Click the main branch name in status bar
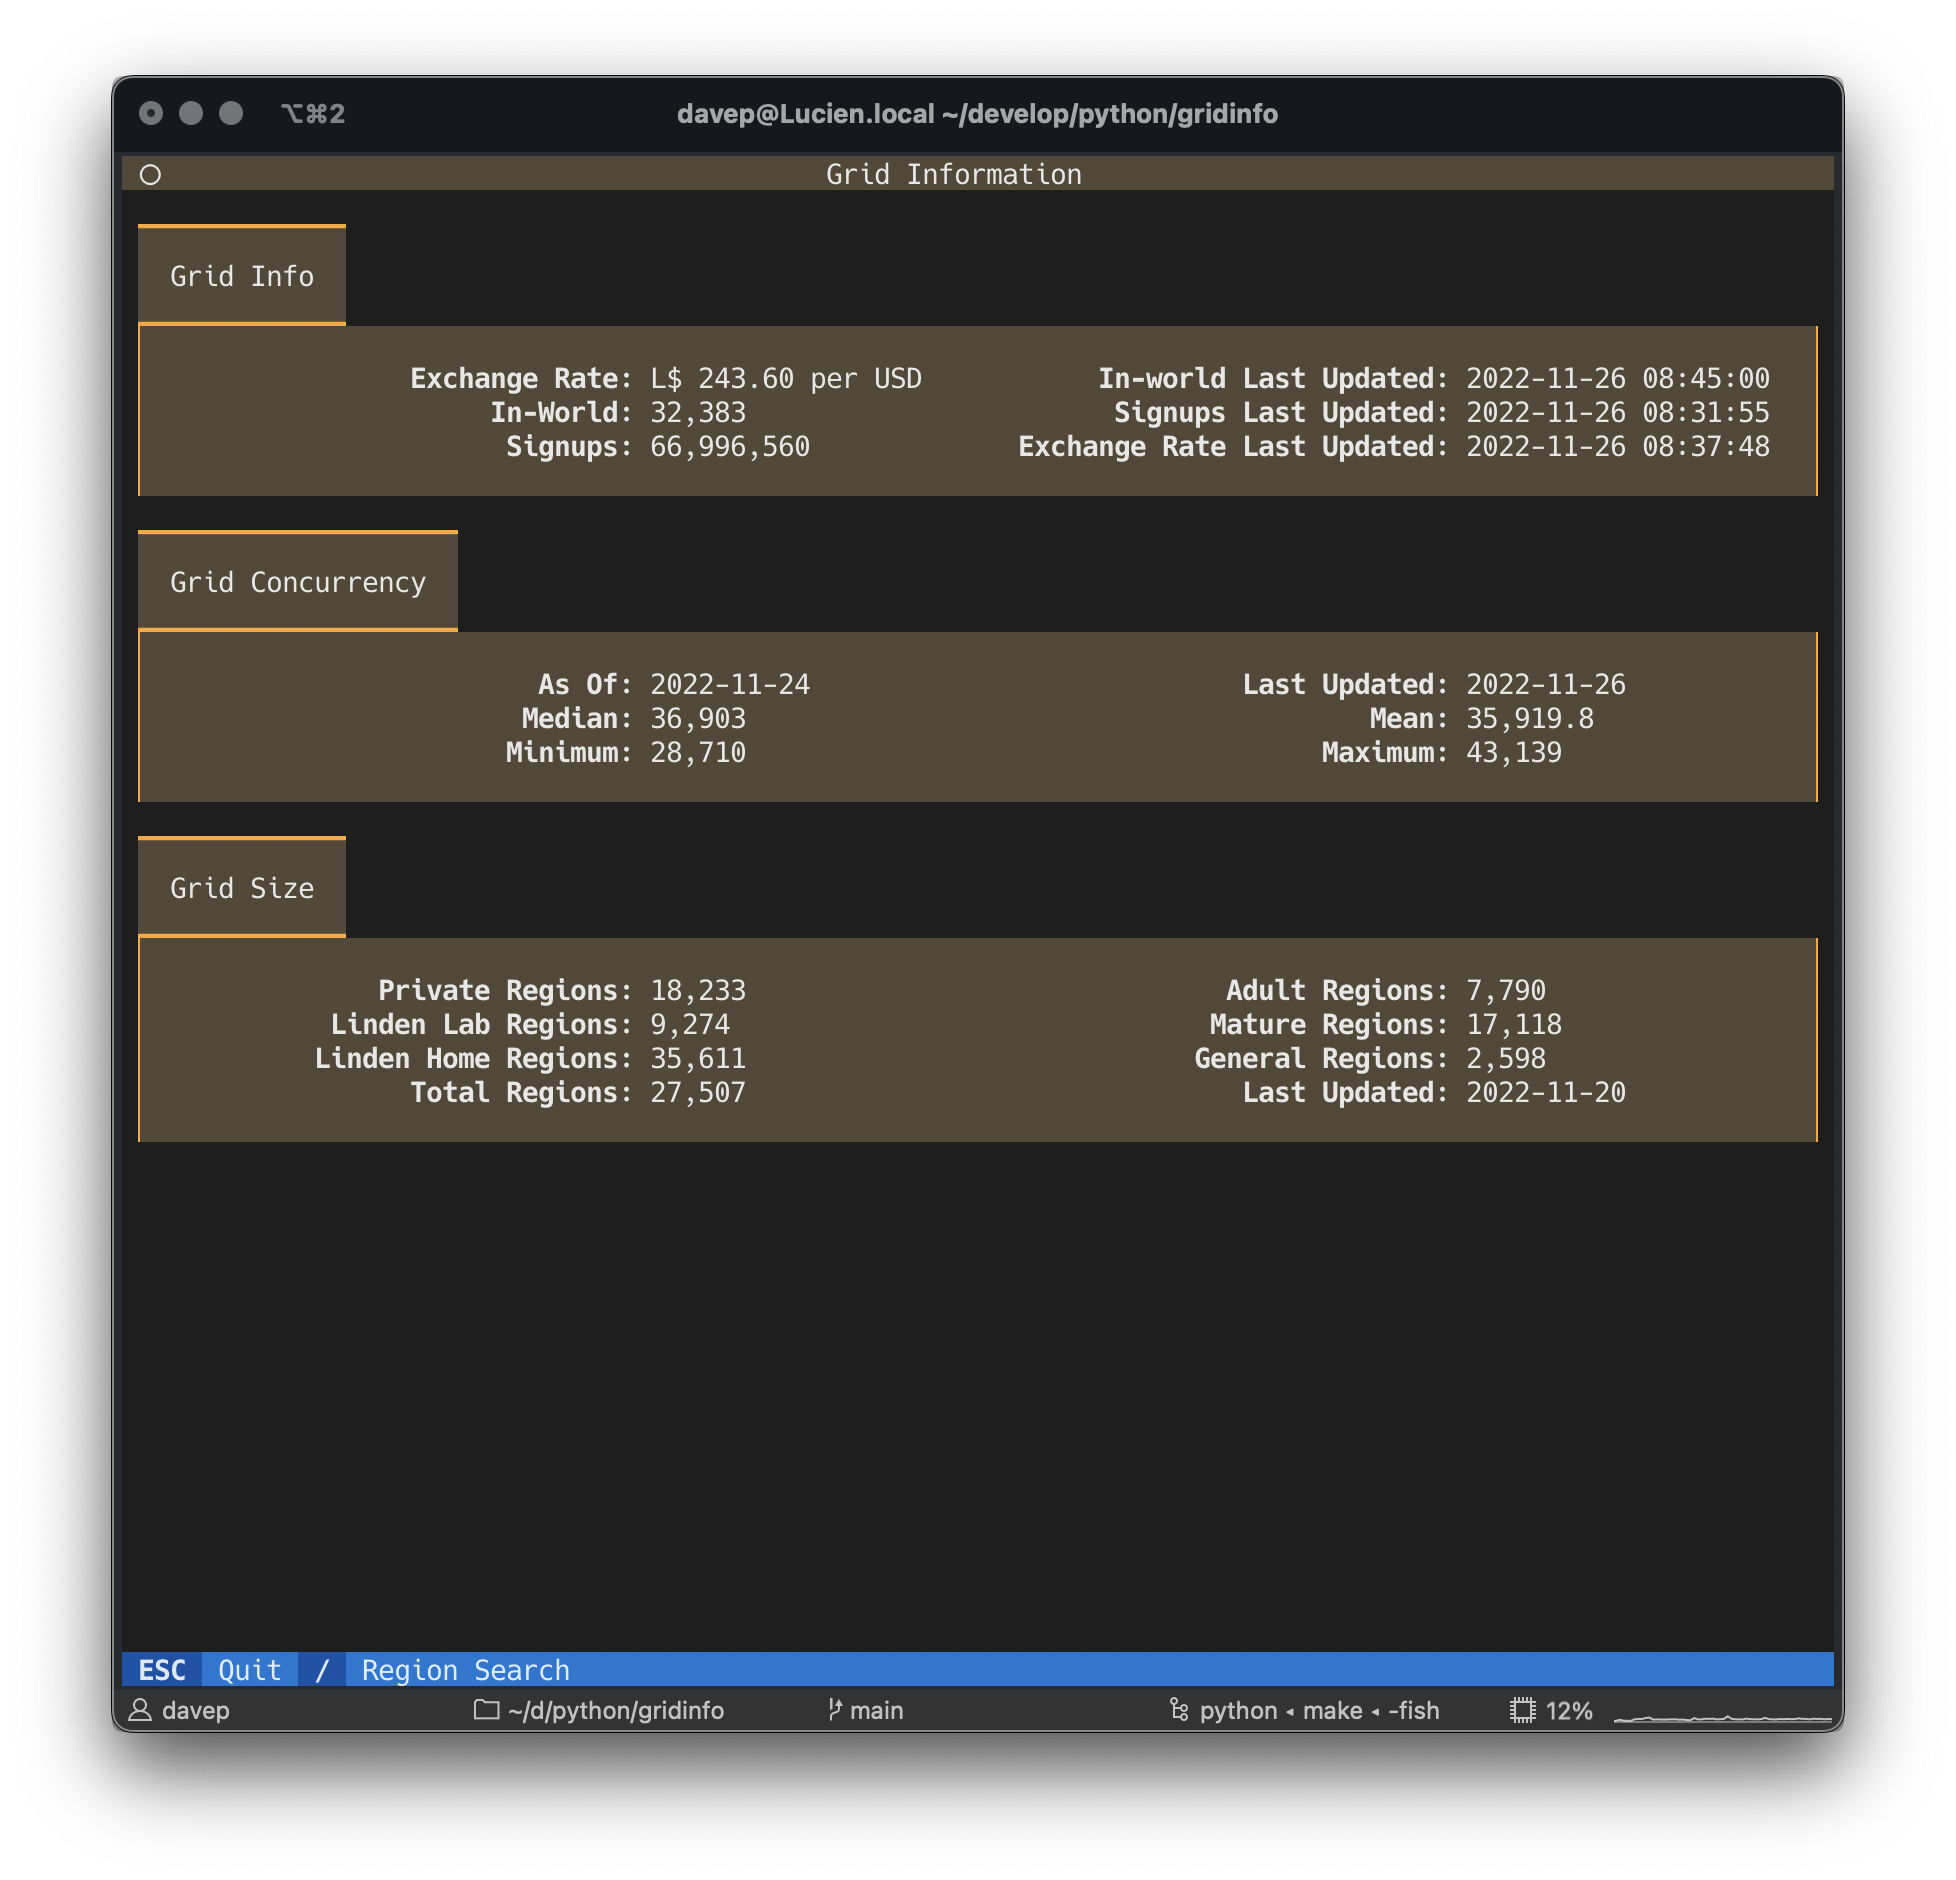 876,1710
